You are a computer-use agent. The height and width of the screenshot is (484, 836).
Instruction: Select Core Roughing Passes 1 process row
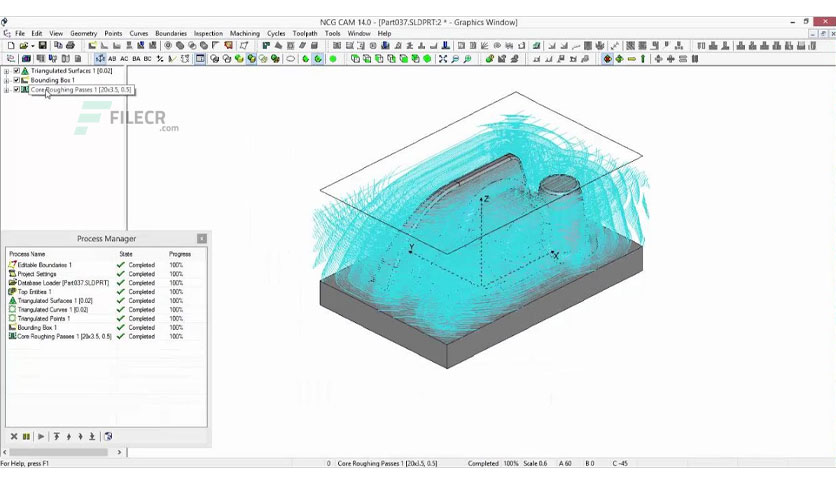(96, 336)
